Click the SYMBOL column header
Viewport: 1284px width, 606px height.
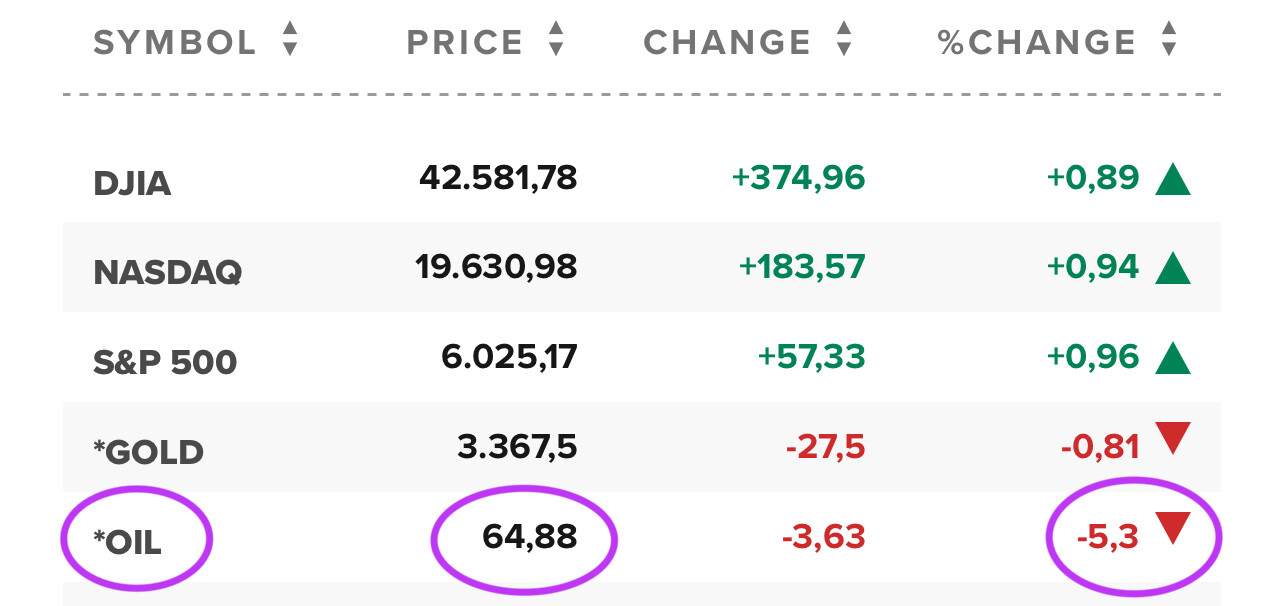pyautogui.click(x=175, y=42)
